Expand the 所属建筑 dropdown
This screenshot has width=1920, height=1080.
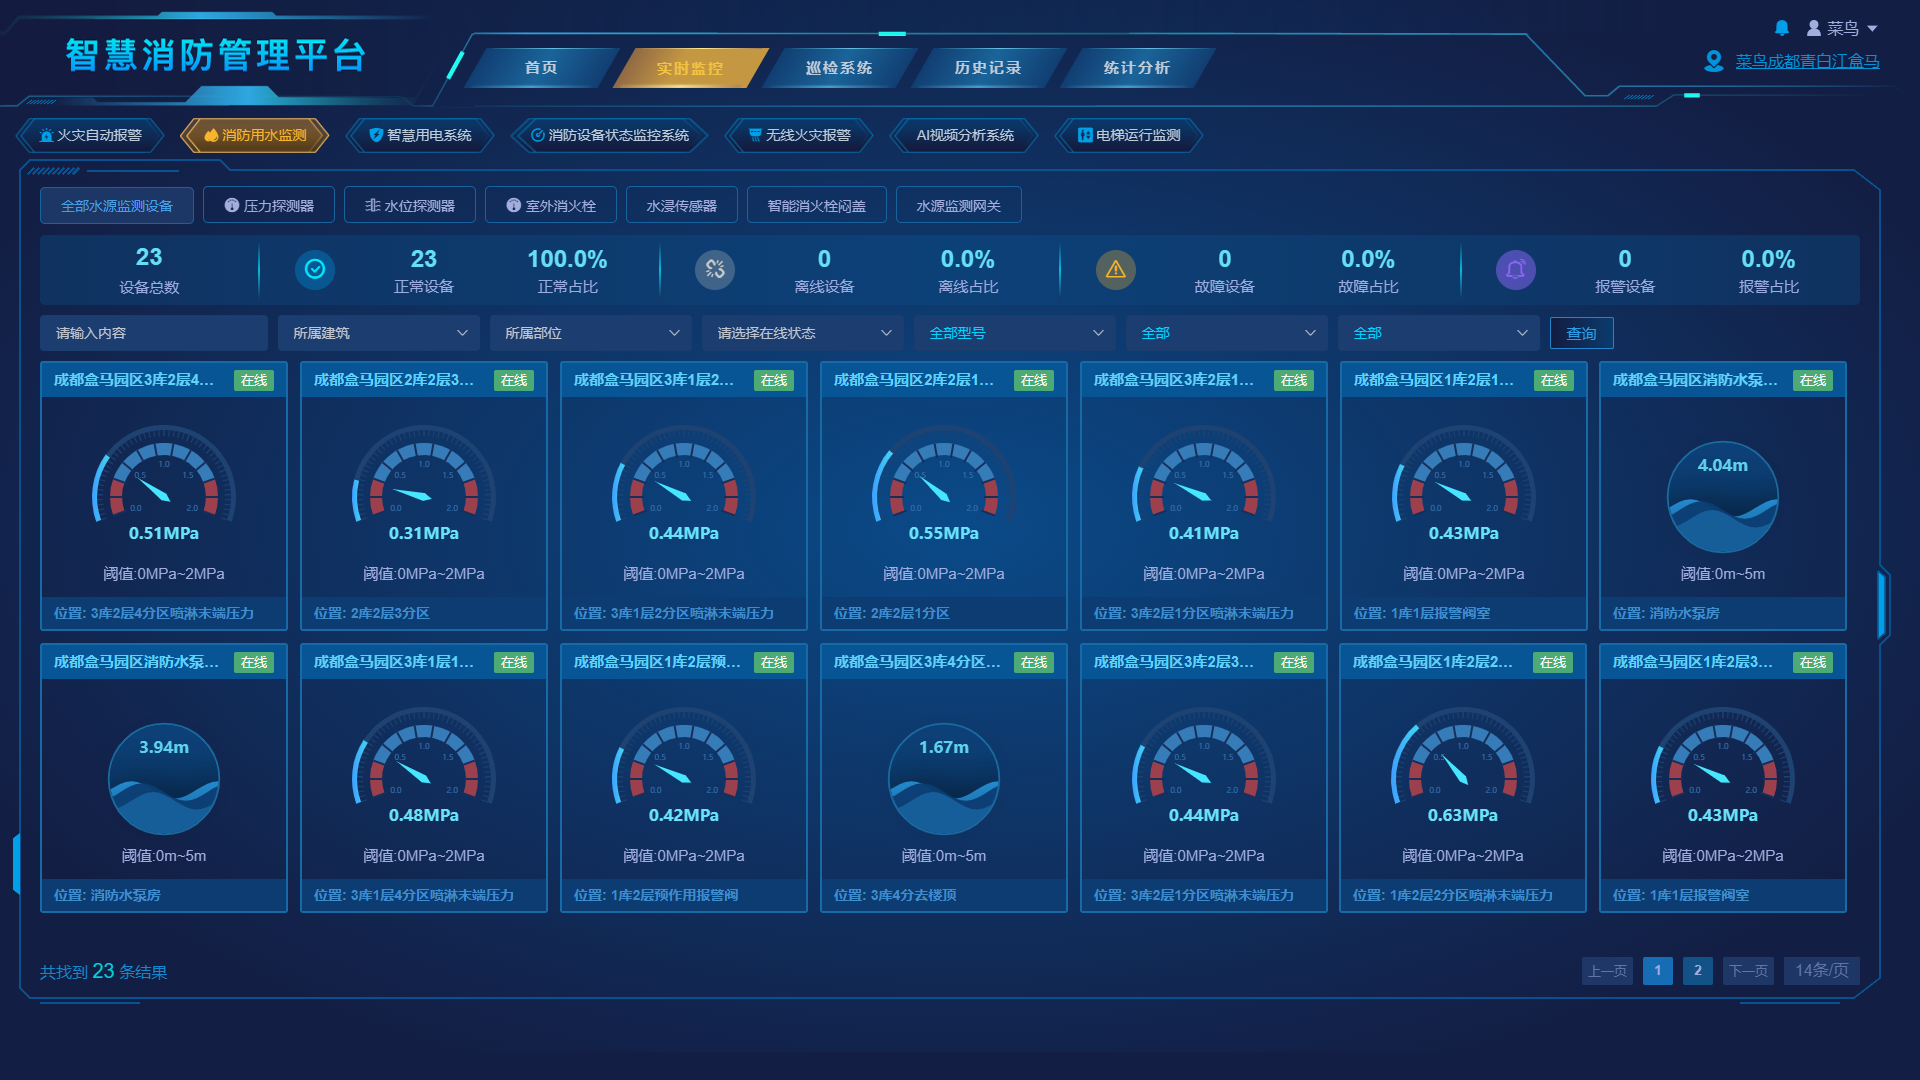pyautogui.click(x=379, y=333)
